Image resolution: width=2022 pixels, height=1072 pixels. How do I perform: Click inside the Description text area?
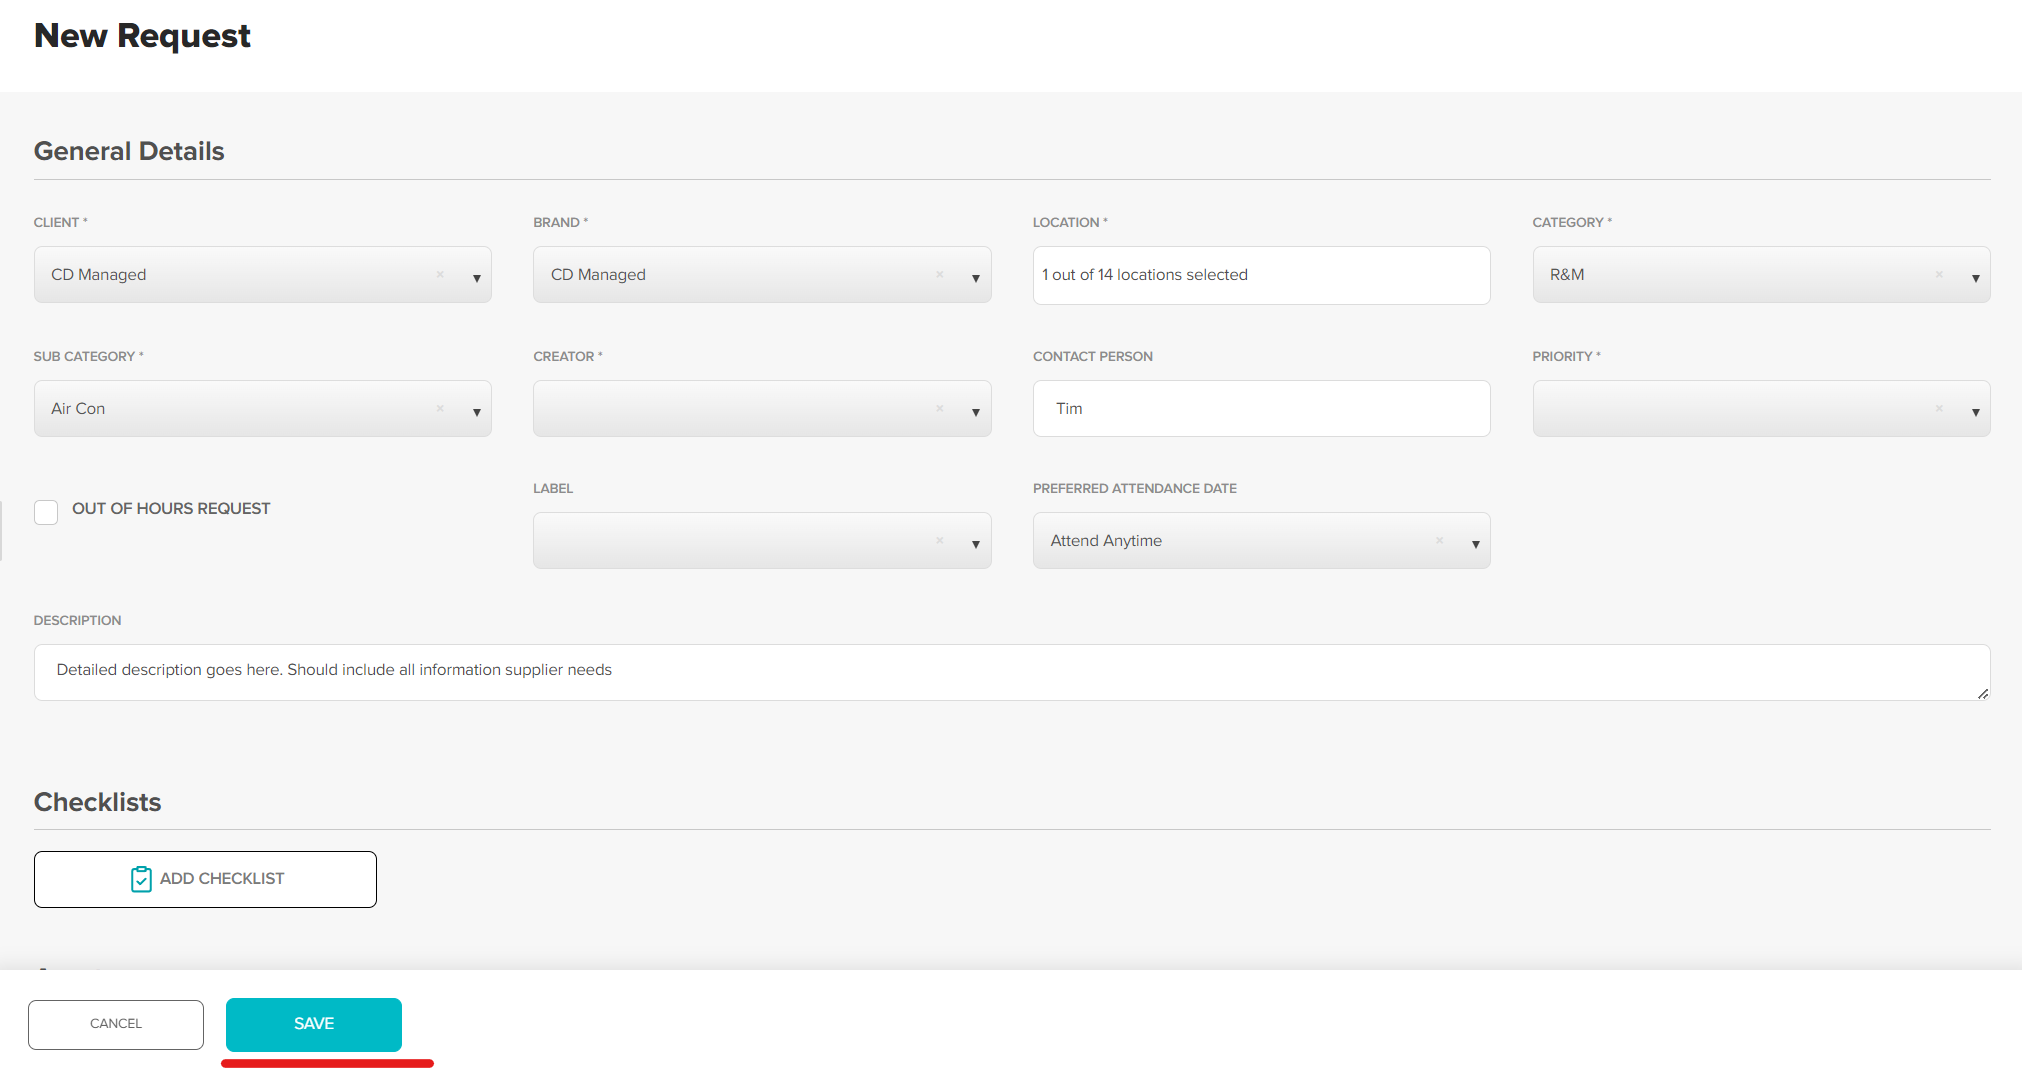click(1010, 671)
